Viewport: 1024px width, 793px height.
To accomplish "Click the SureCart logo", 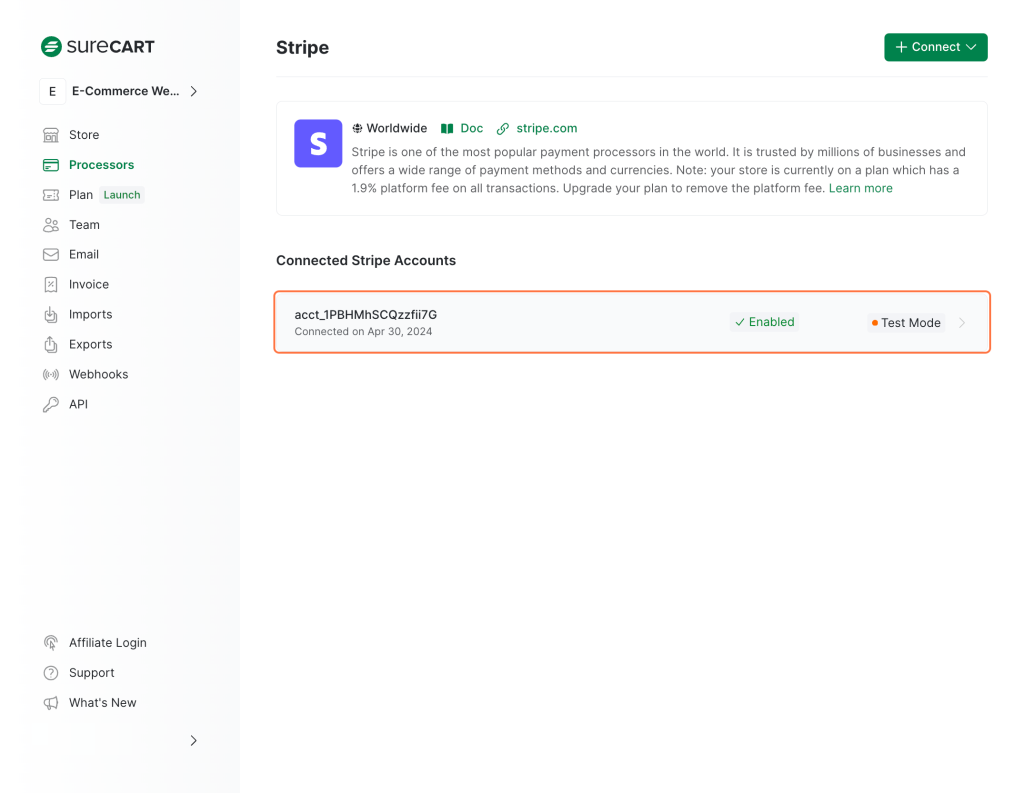I will [97, 46].
